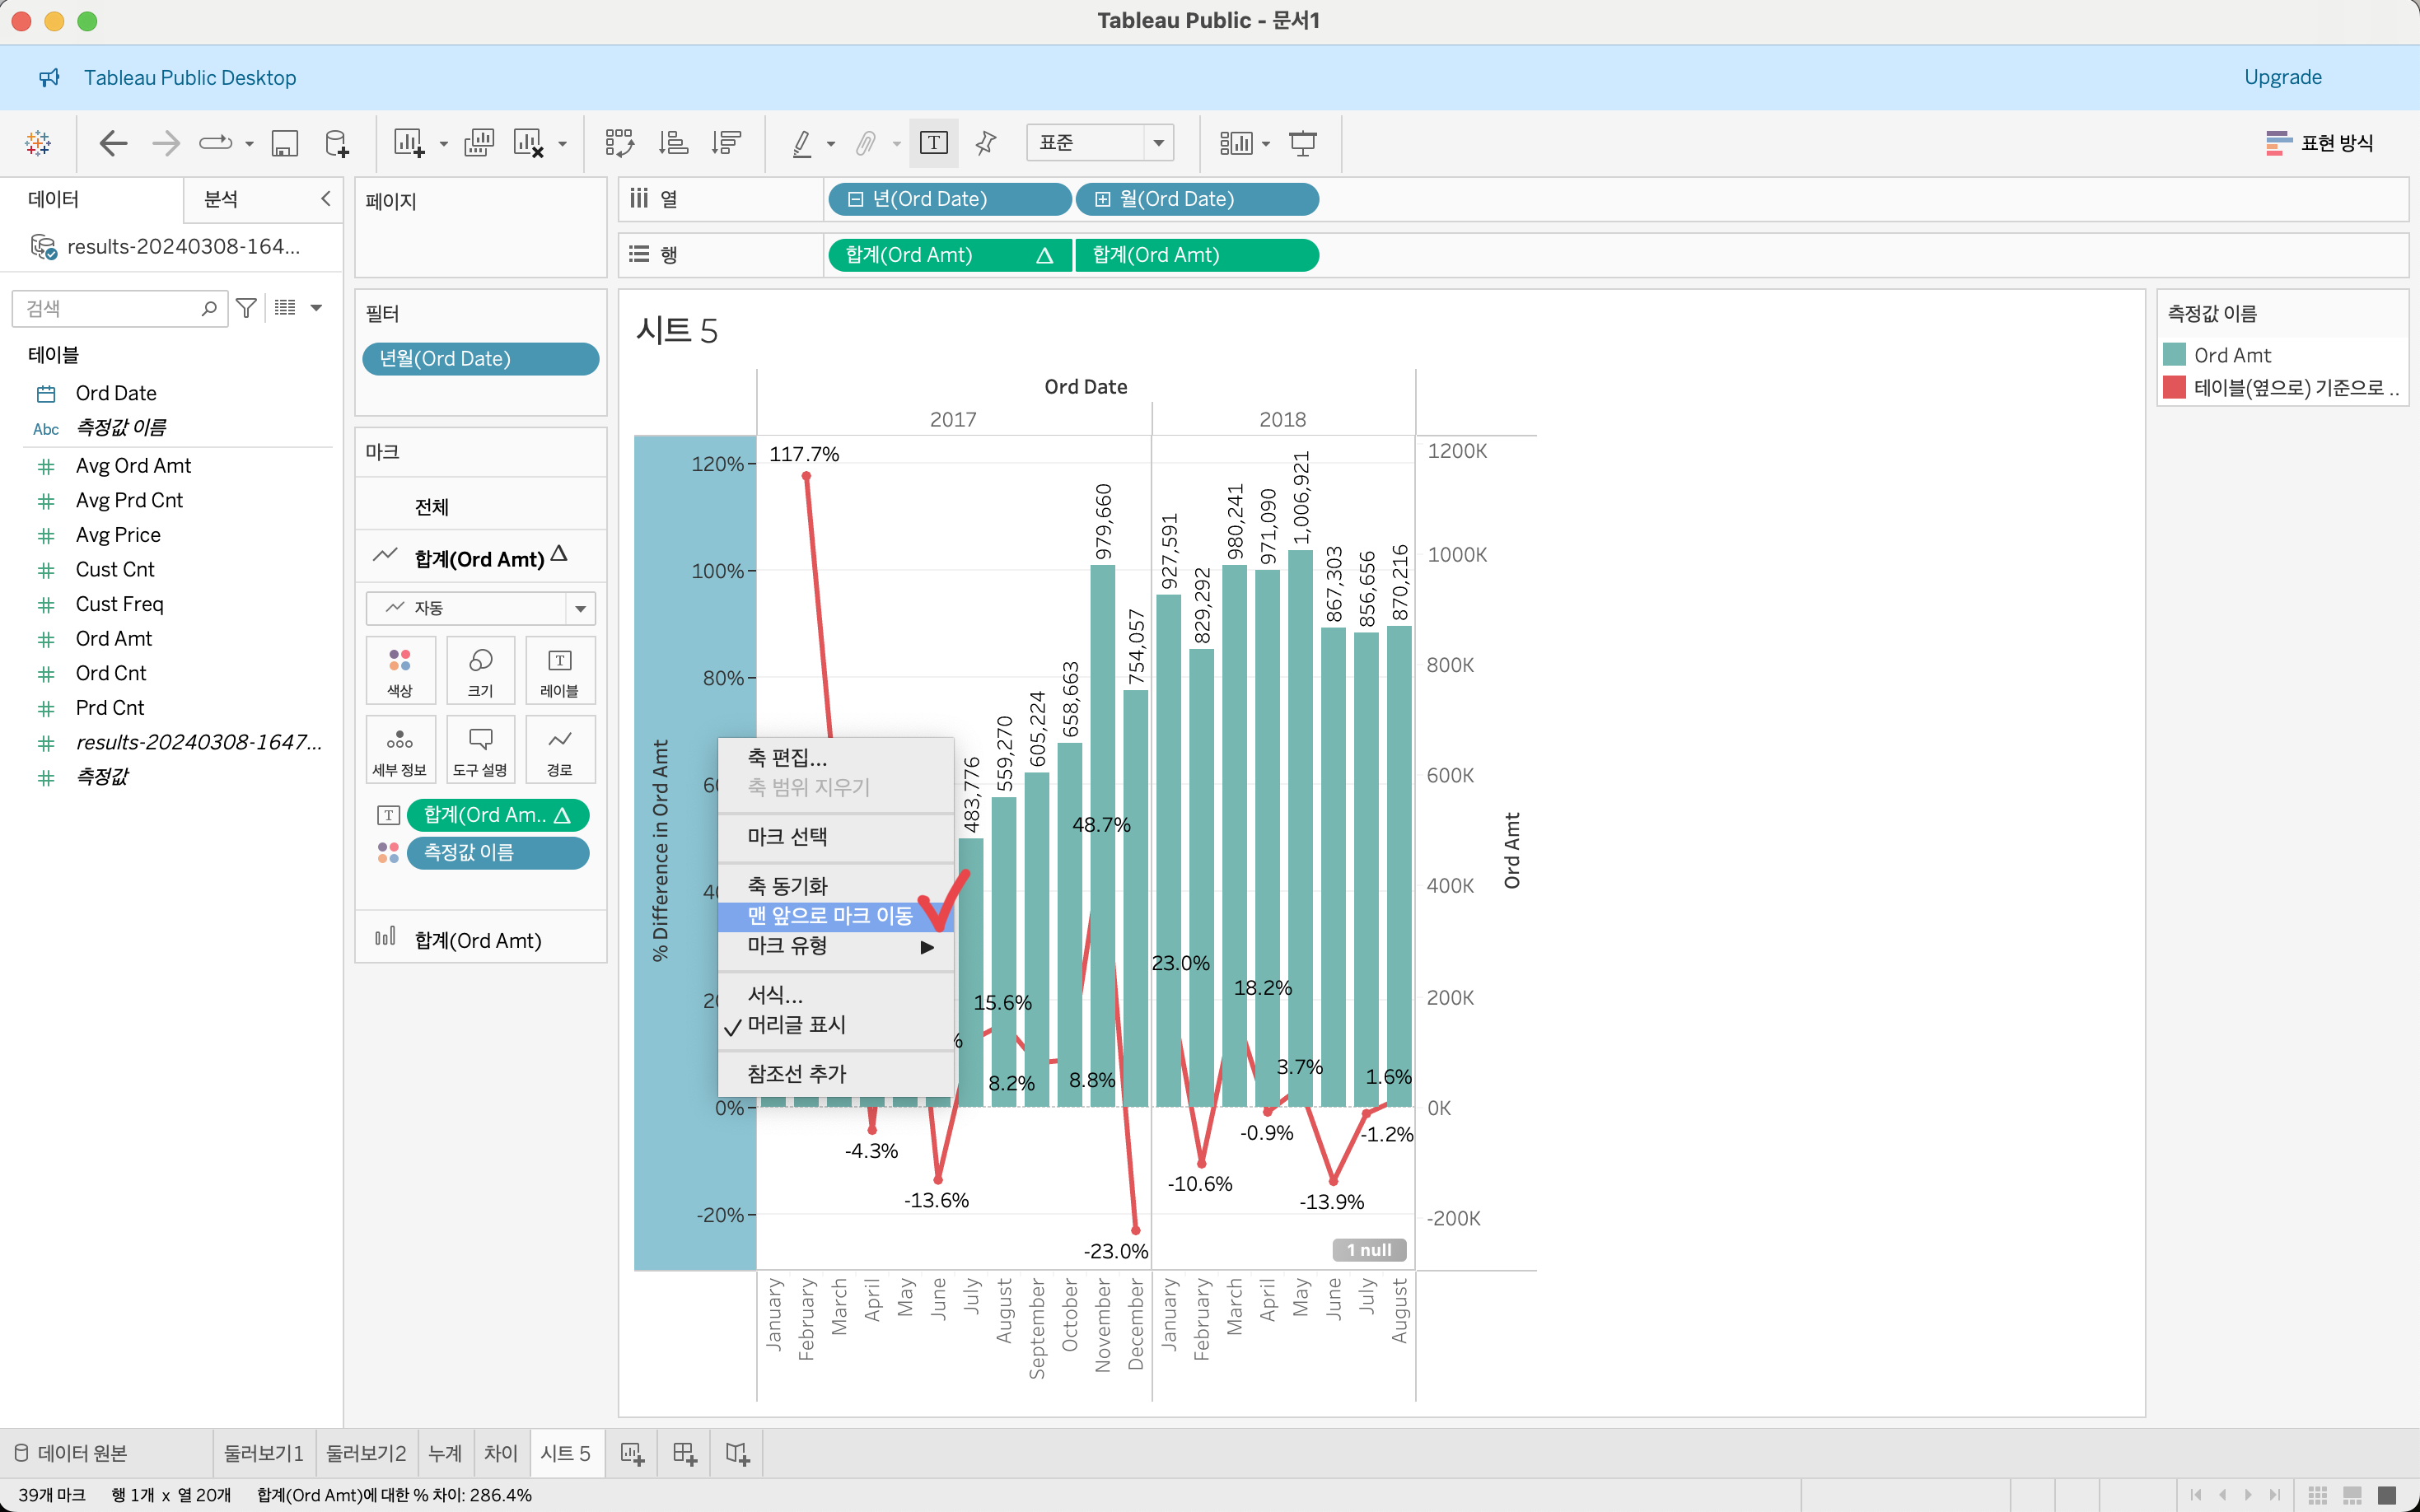The image size is (2420, 1512).
Task: Open the Label marks card button
Action: pos(559,670)
